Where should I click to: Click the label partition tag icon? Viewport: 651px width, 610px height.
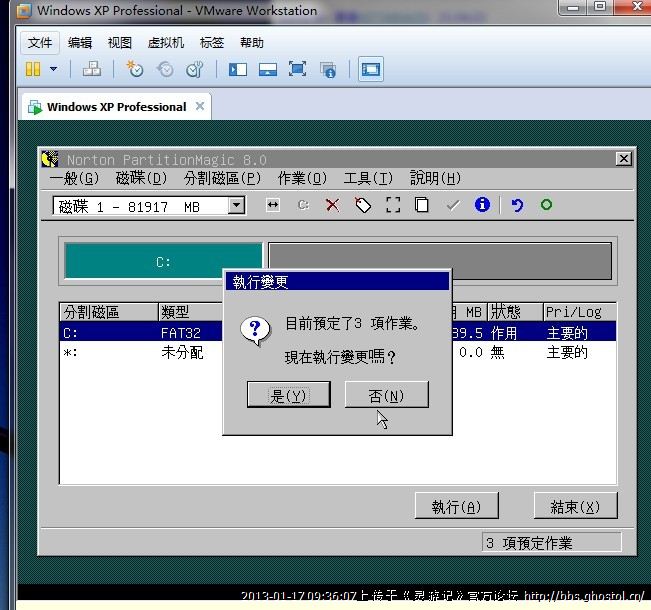362,205
